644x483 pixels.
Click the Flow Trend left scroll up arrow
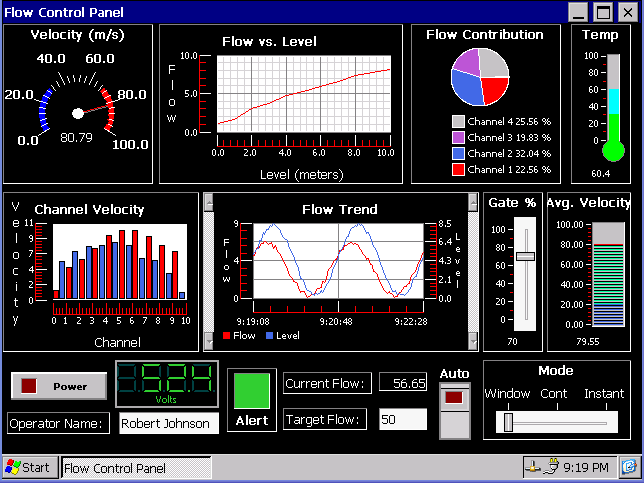pos(208,202)
